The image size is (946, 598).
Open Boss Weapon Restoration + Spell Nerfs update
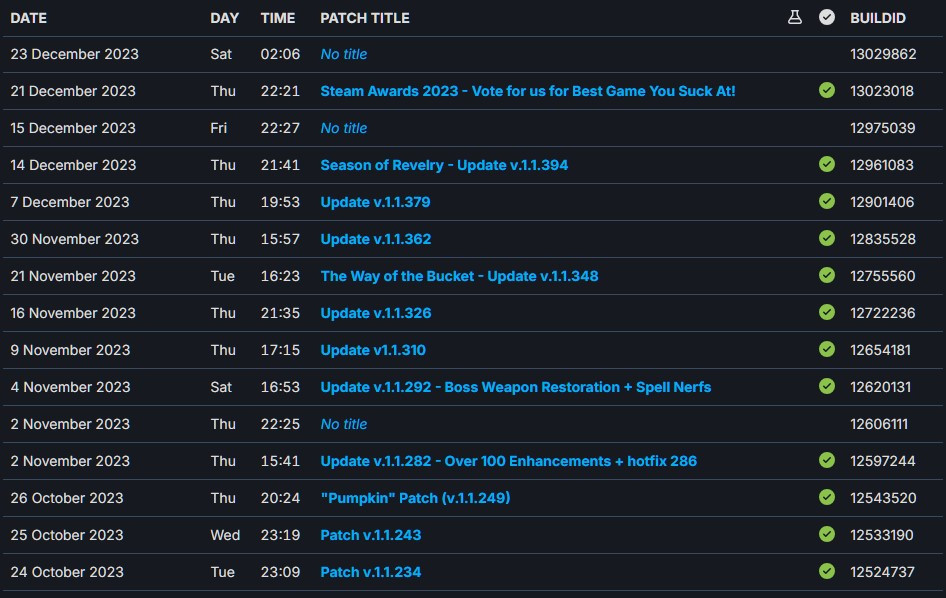click(515, 387)
